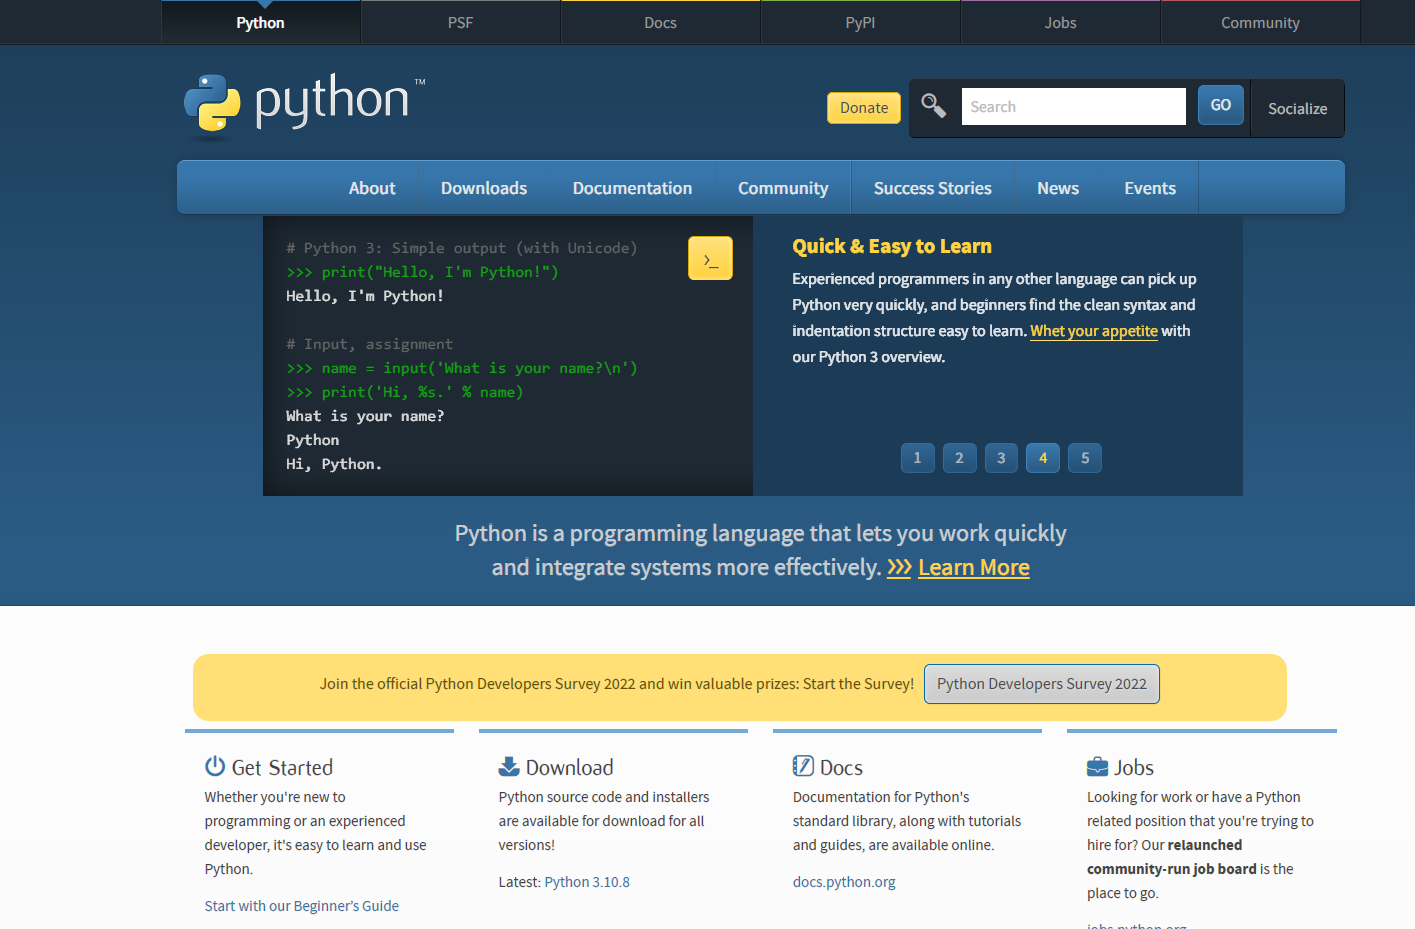This screenshot has width=1415, height=929.
Task: Open the Downloads menu
Action: pyautogui.click(x=484, y=187)
